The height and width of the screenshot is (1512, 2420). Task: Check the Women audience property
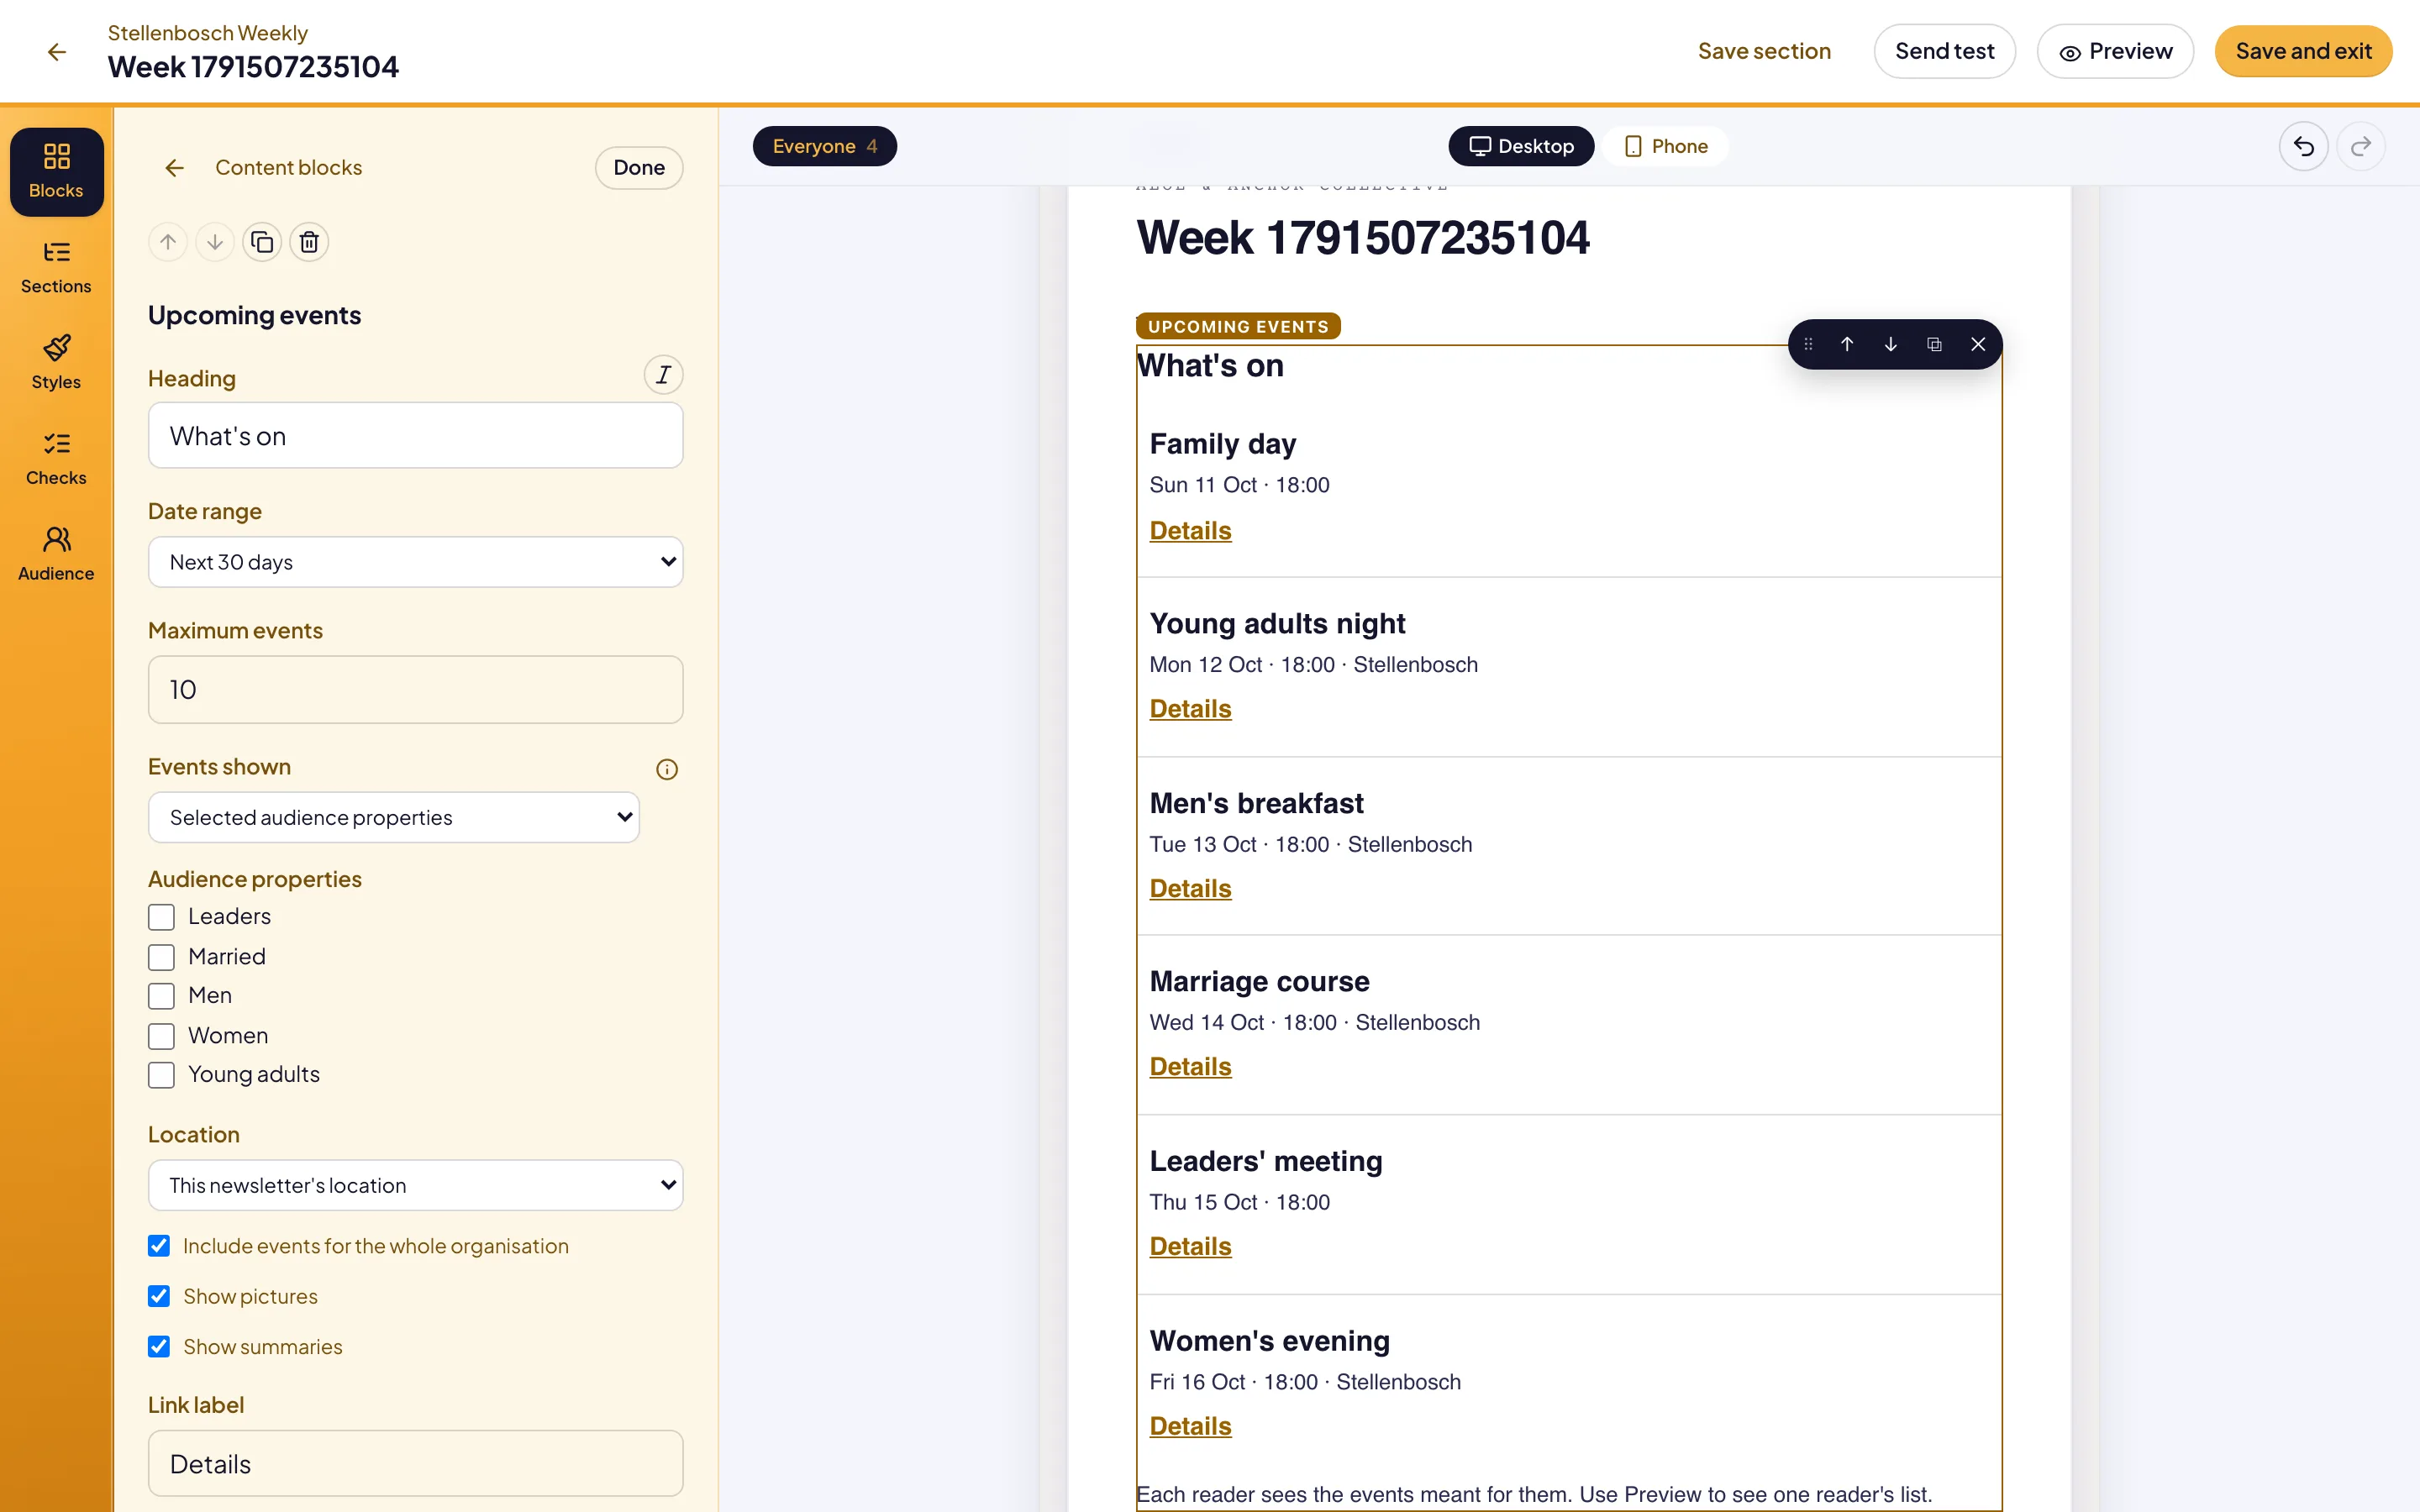click(161, 1036)
